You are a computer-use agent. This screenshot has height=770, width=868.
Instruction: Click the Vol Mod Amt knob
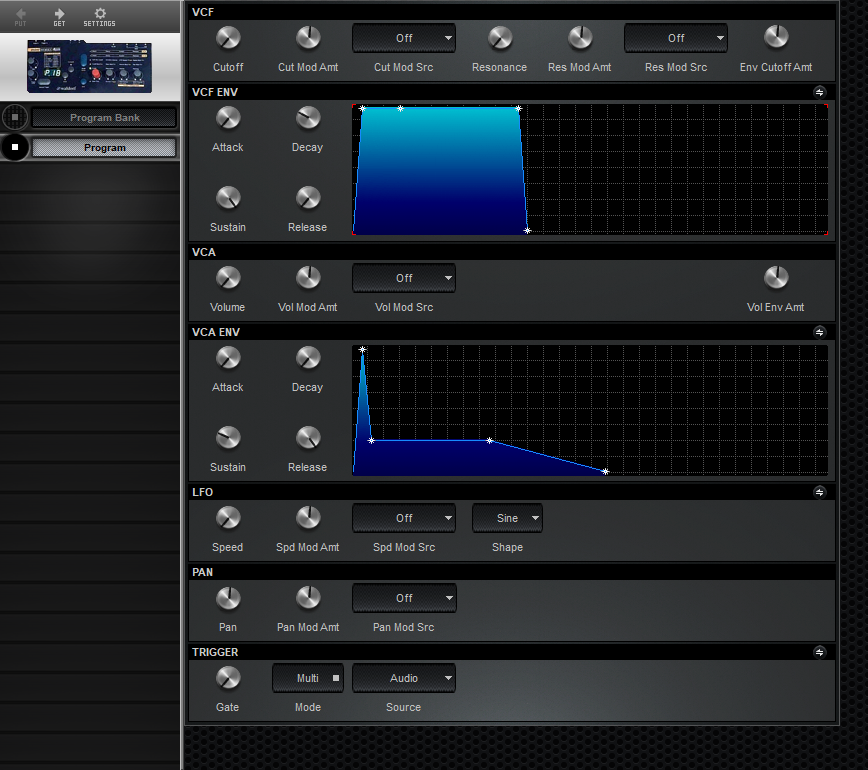point(308,278)
